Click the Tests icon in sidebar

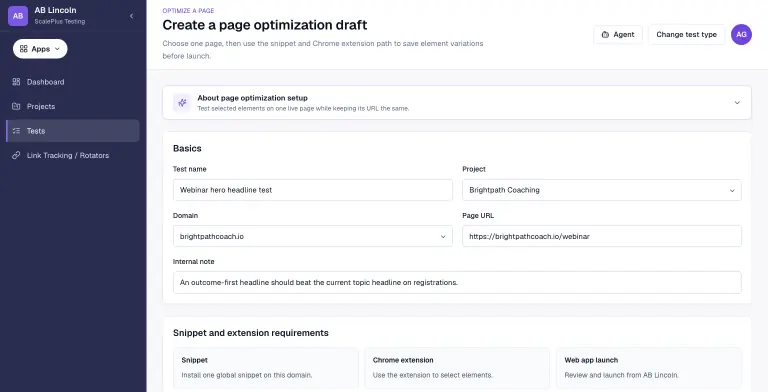[16, 131]
